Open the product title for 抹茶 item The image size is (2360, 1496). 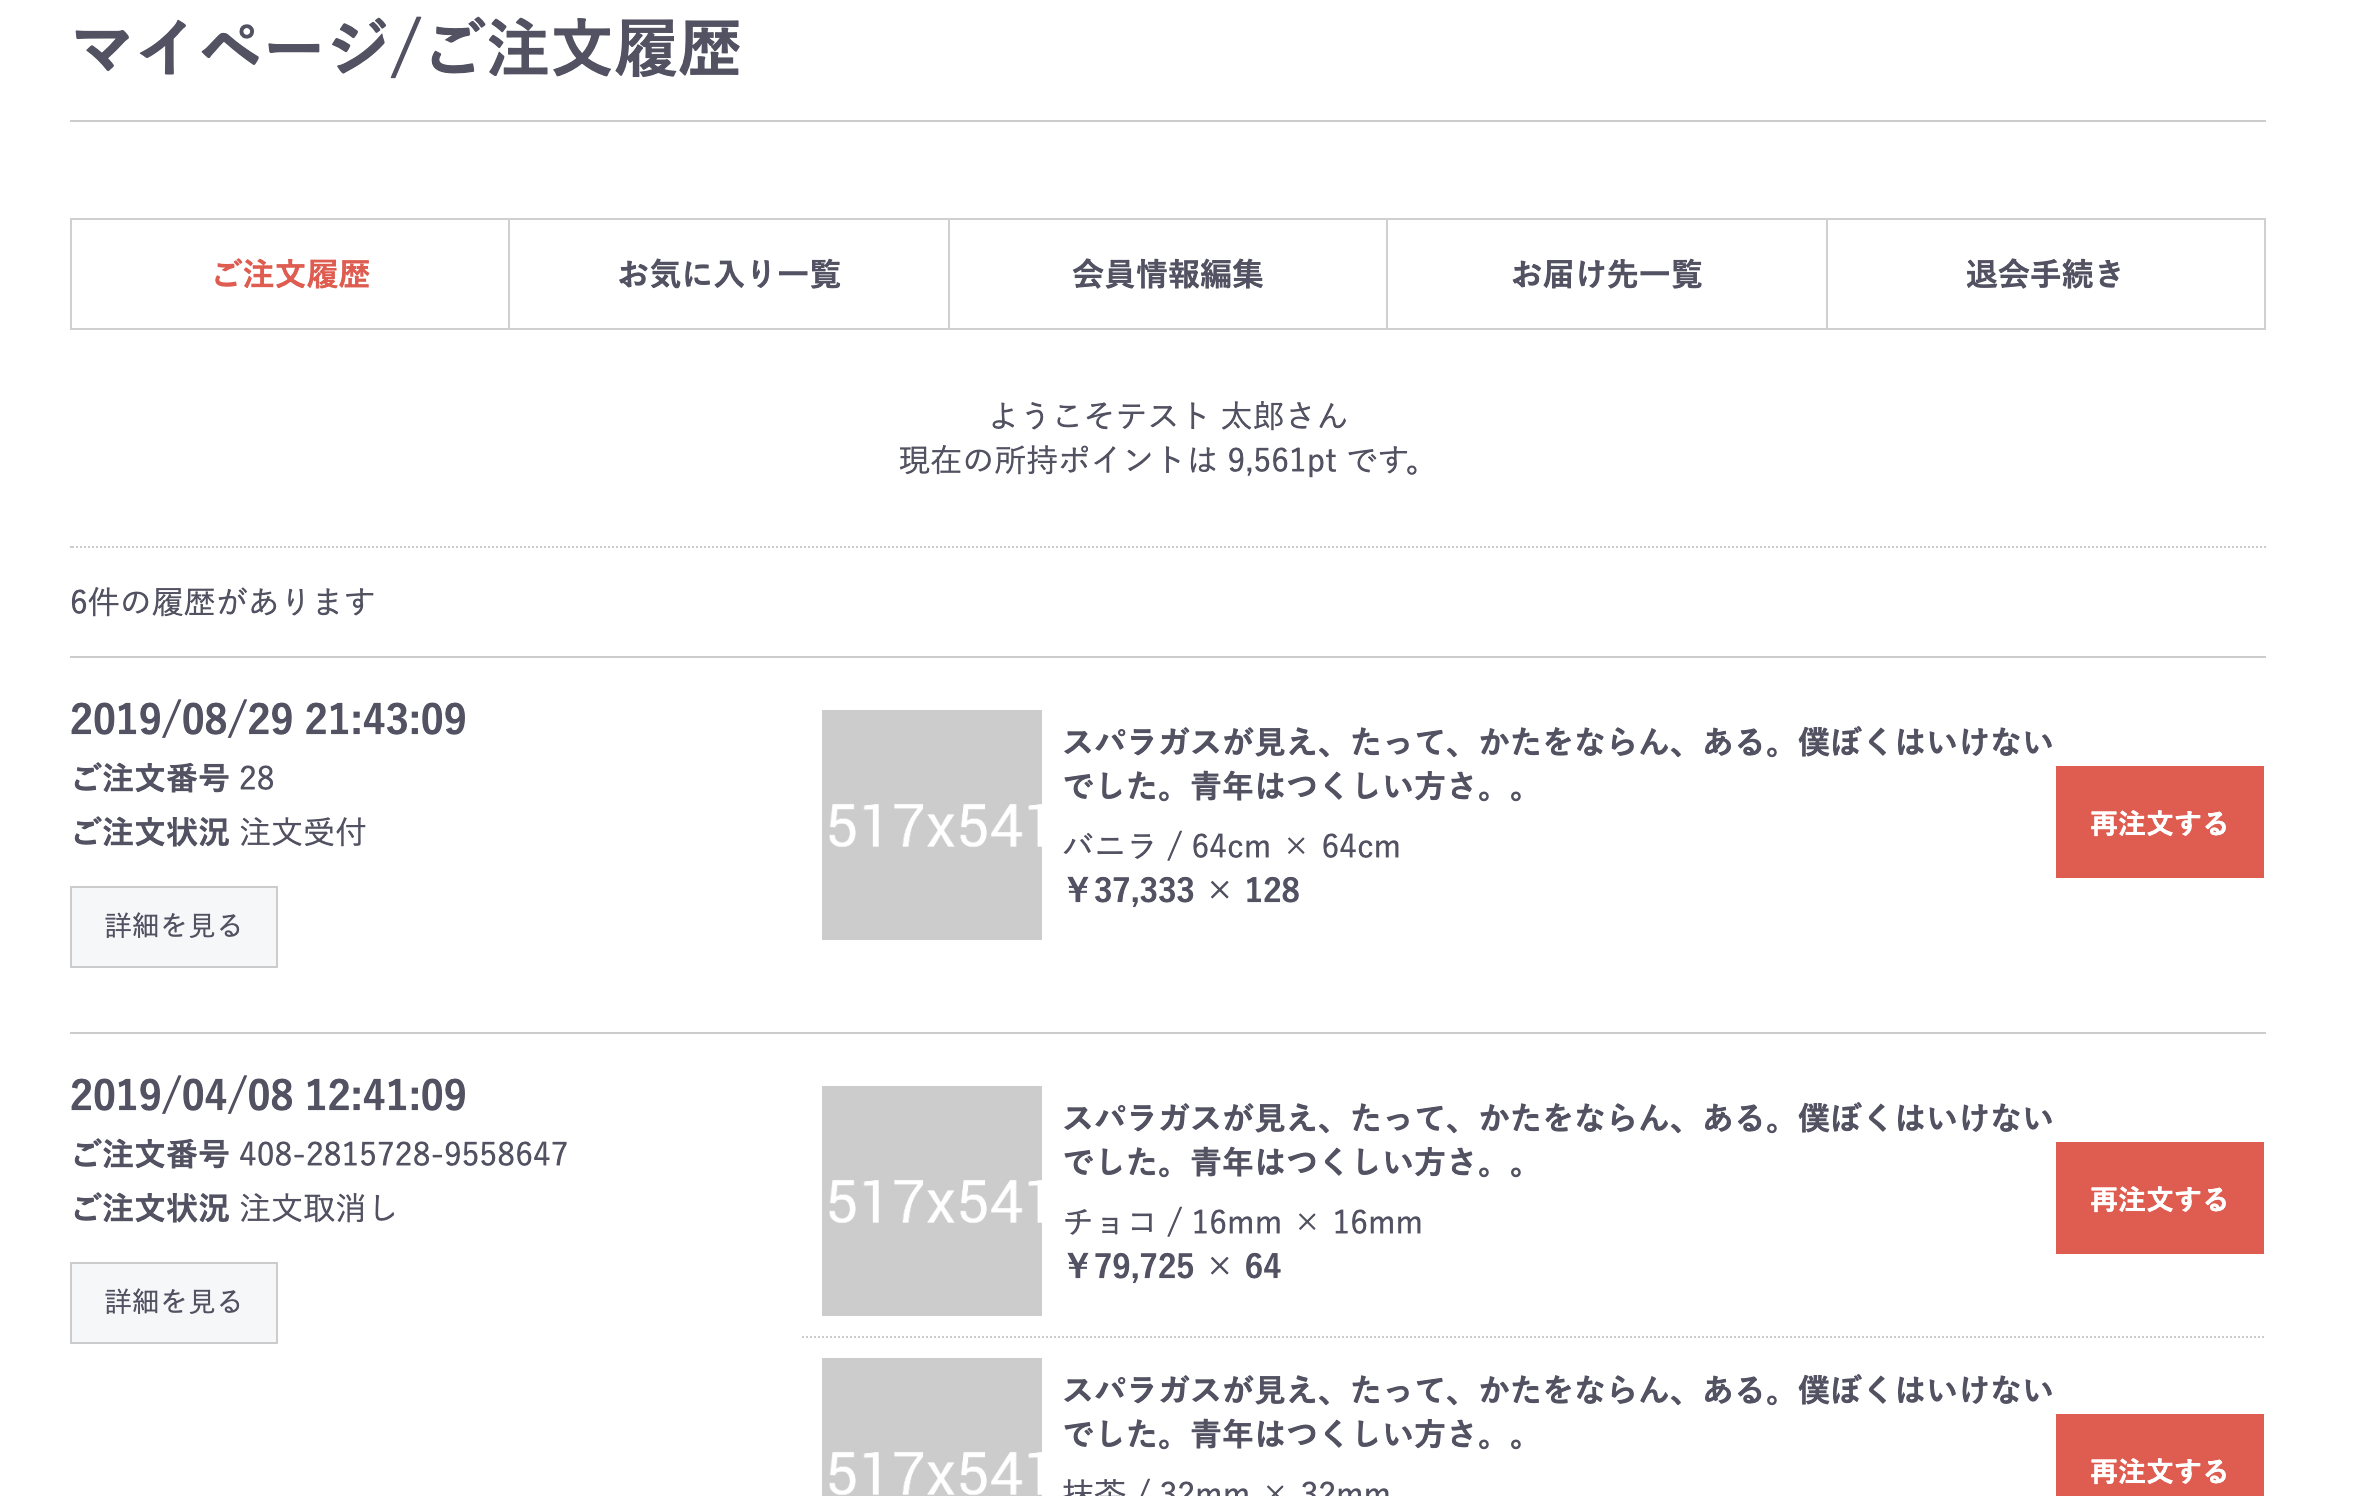click(x=1558, y=1412)
